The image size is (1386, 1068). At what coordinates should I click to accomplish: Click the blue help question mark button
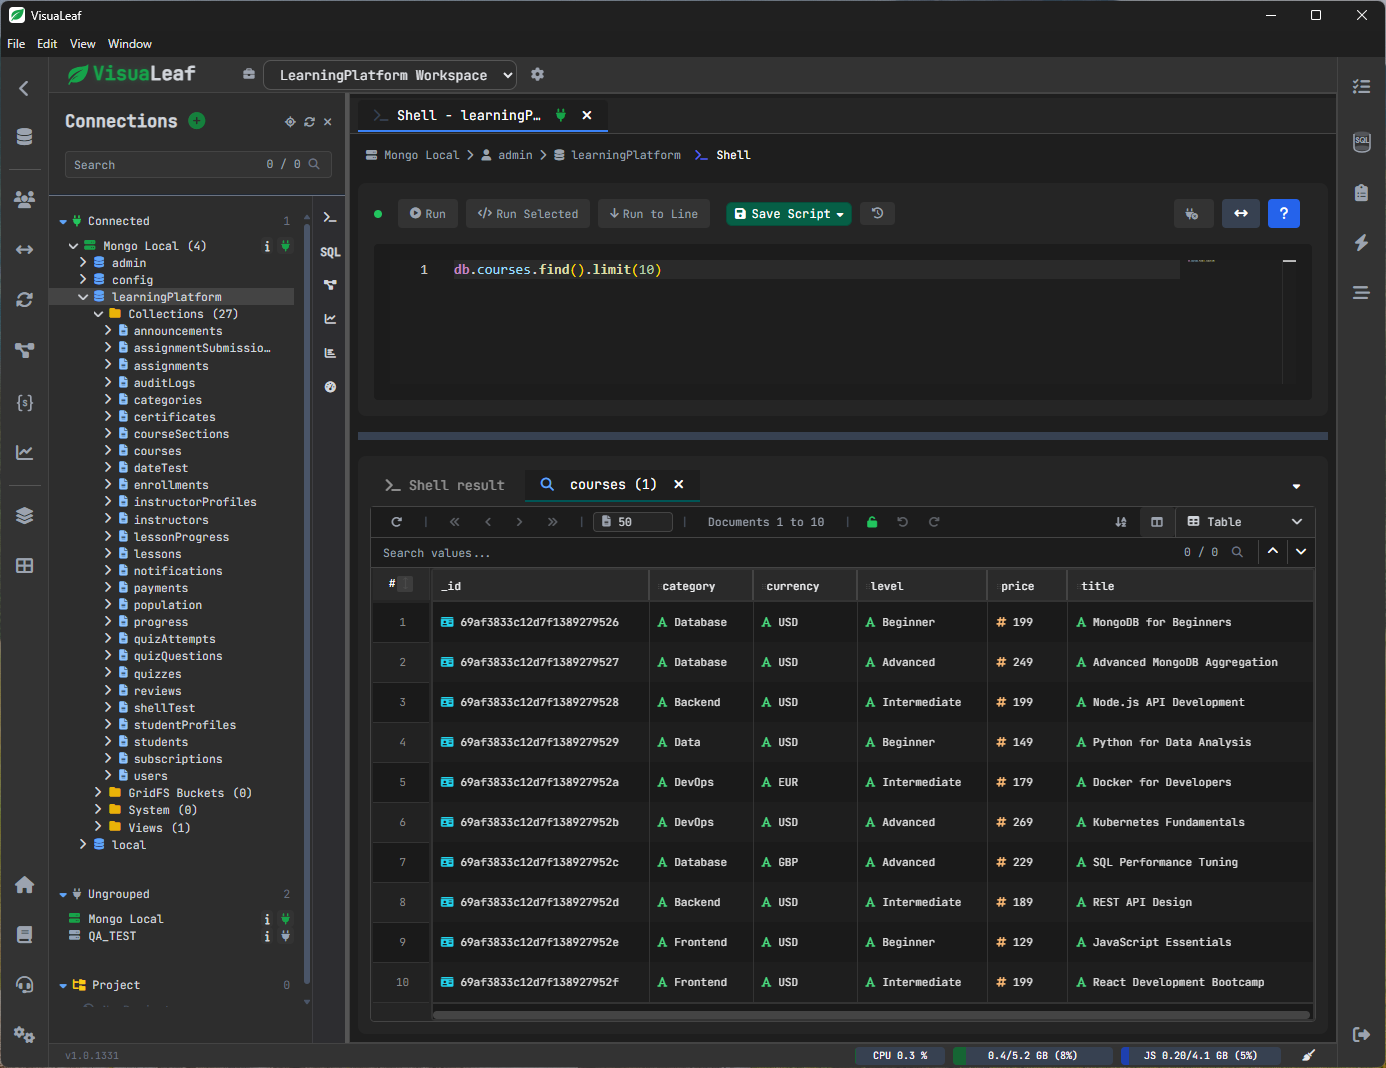[x=1284, y=214]
